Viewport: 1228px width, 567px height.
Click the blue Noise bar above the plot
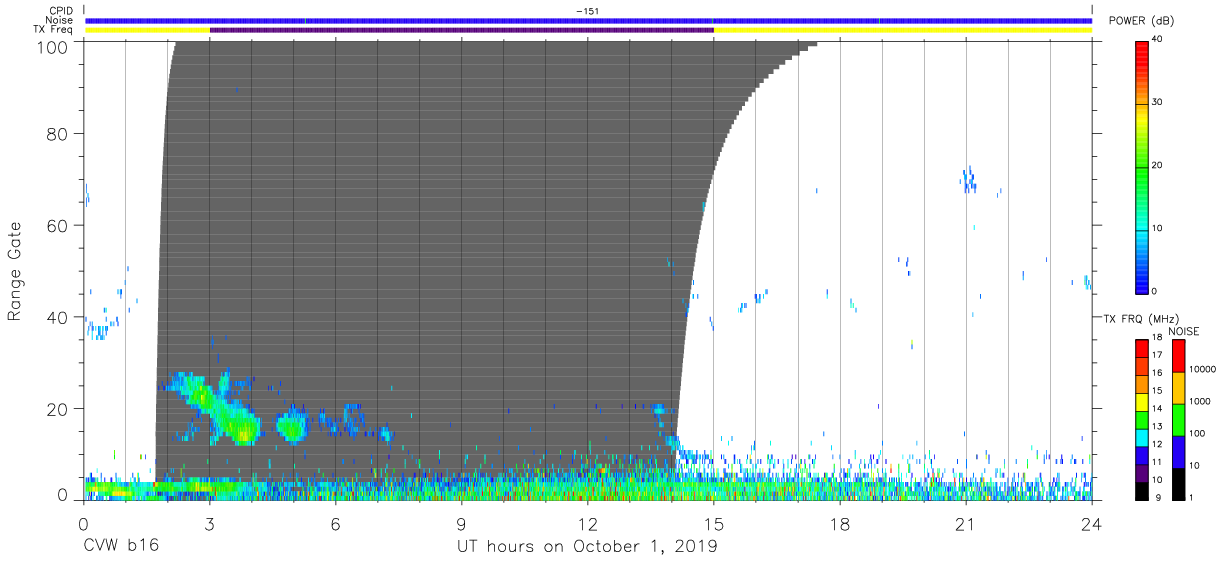pos(588,20)
